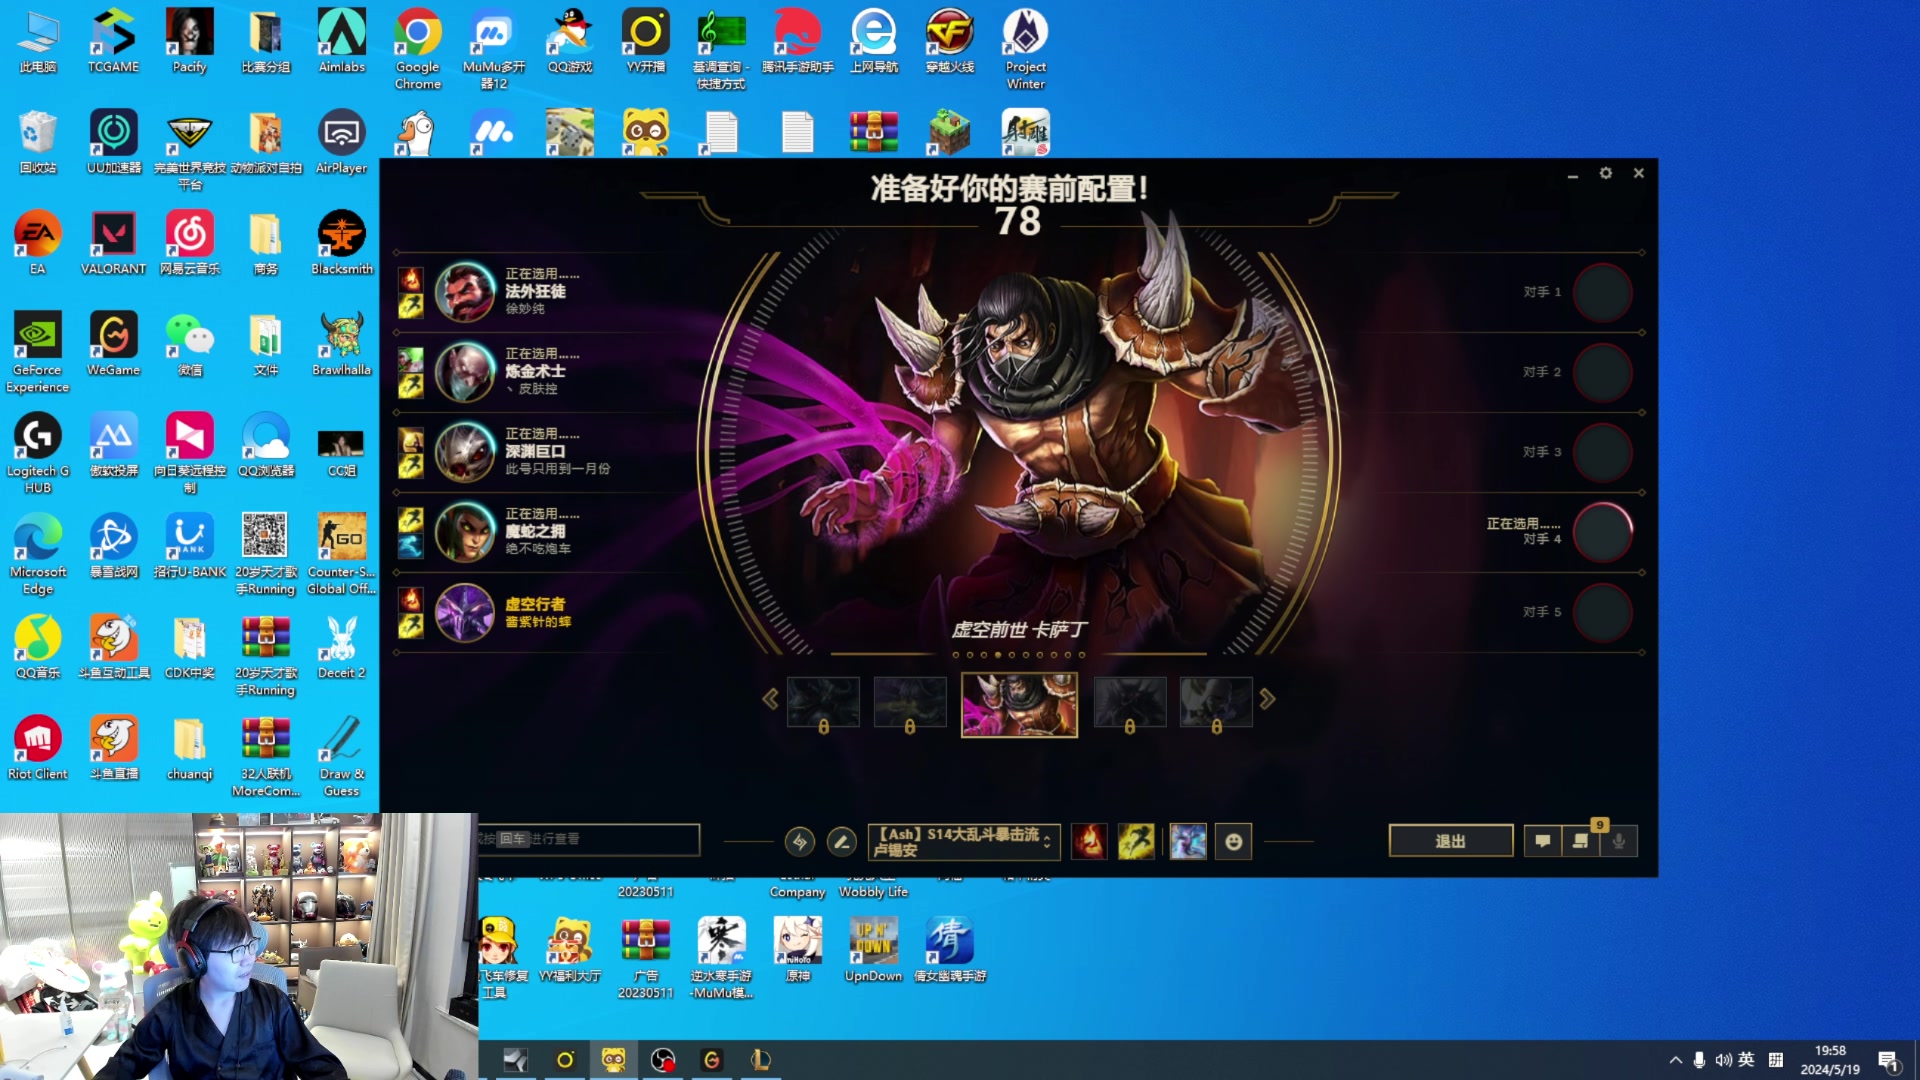This screenshot has width=1920, height=1080.
Task: Show previous skins with left arrow
Action: pyautogui.click(x=770, y=699)
